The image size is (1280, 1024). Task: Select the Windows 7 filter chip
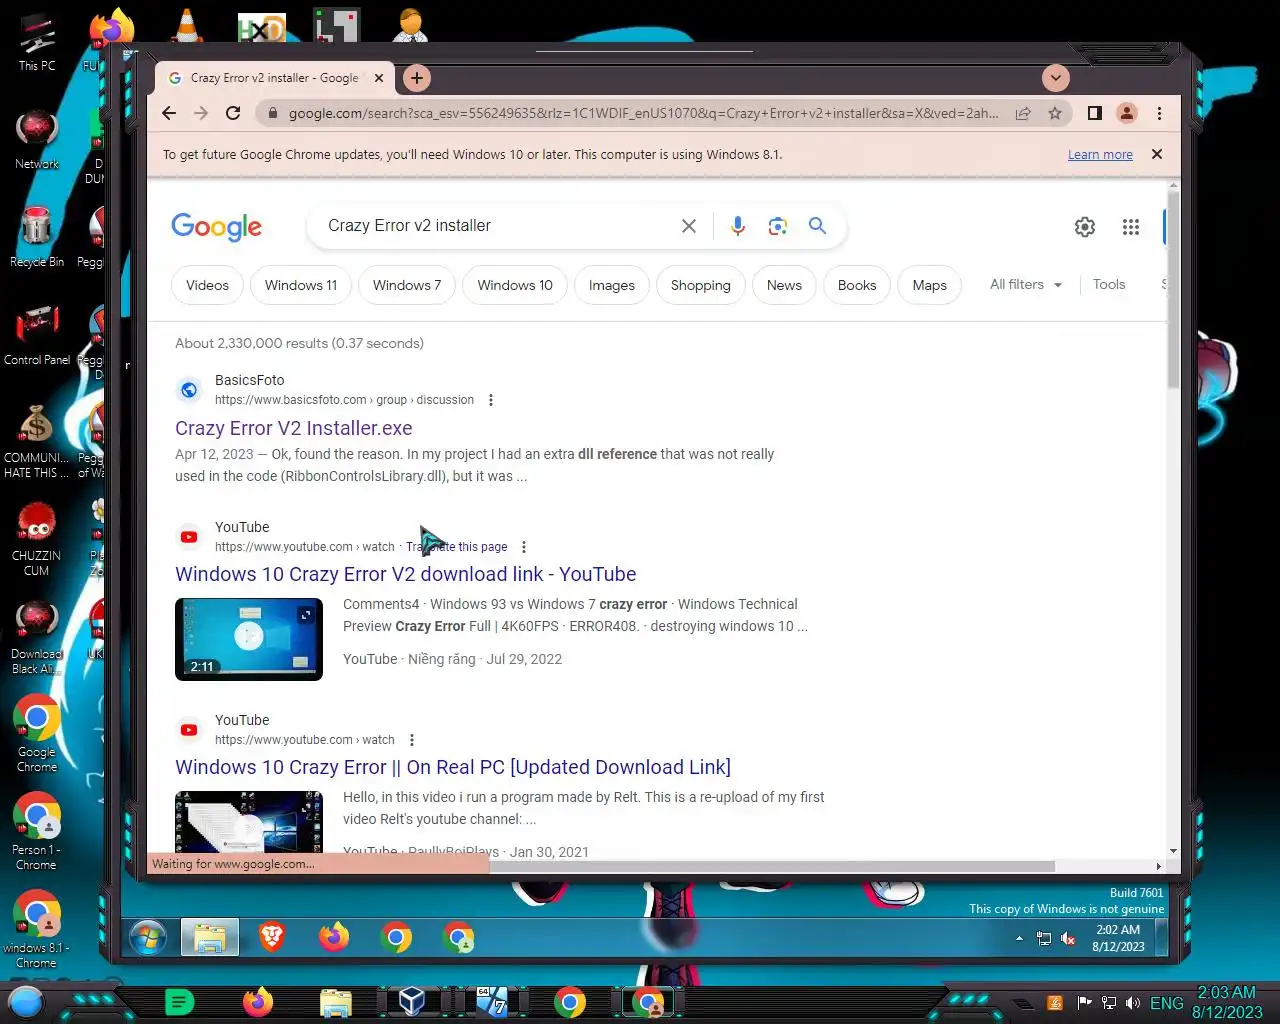click(407, 285)
